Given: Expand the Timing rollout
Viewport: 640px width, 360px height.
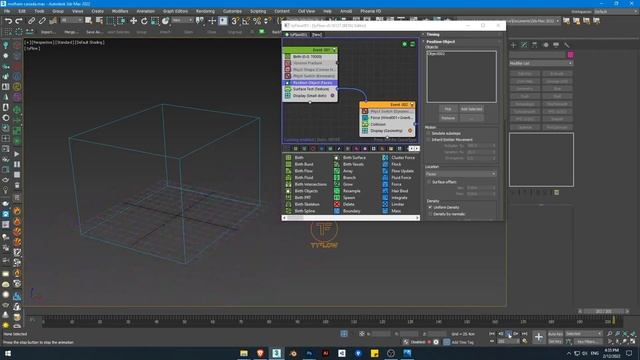Looking at the screenshot, I should tap(433, 34).
